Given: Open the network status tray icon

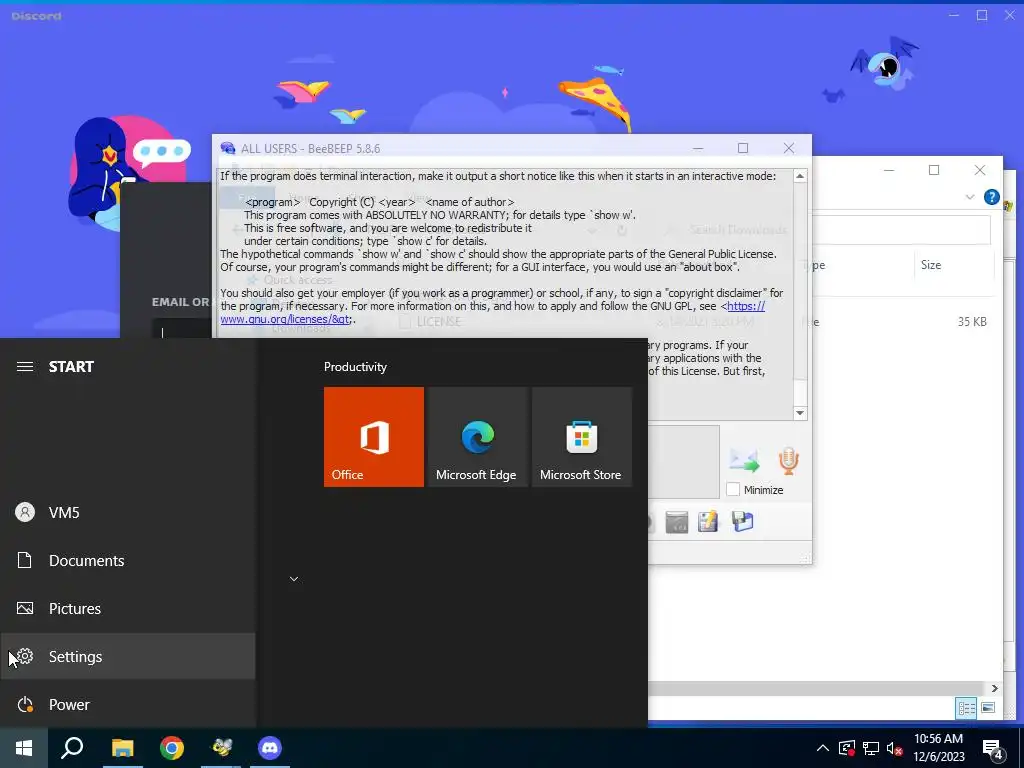Looking at the screenshot, I should [x=871, y=748].
